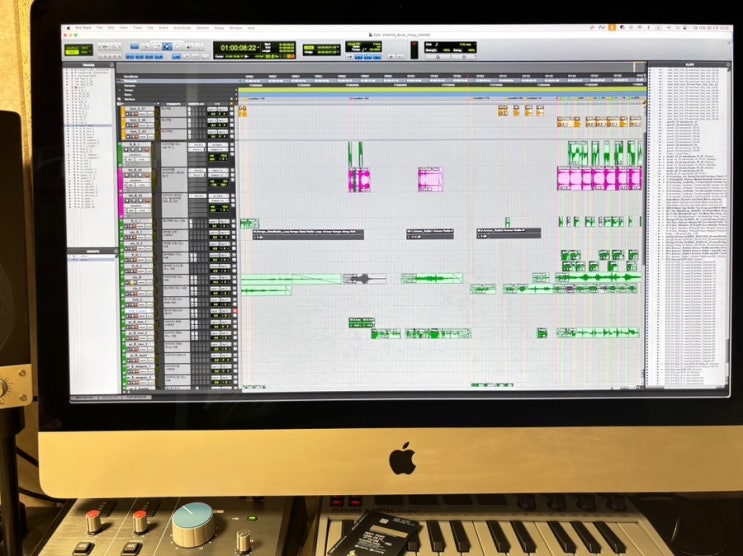743x556 pixels.
Task: Click the top yellow track's name button
Action: coord(140,109)
